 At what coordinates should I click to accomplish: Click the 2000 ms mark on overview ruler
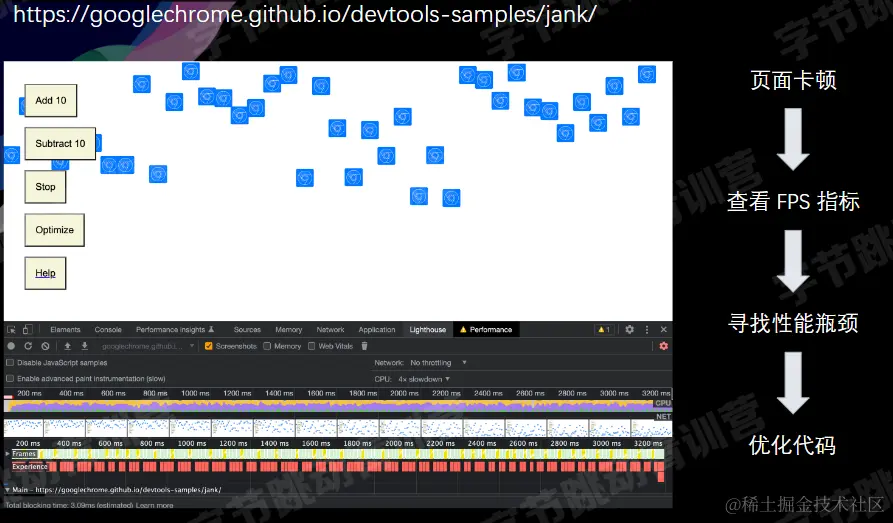(x=404, y=393)
